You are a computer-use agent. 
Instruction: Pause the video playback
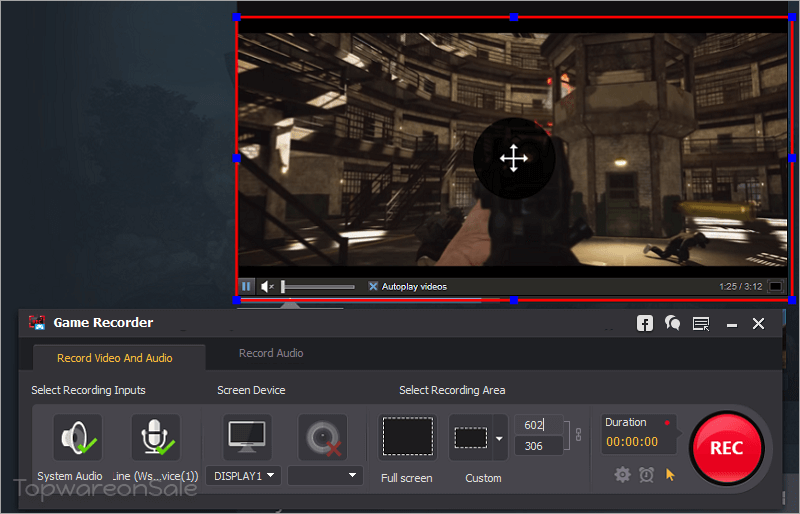pos(246,286)
